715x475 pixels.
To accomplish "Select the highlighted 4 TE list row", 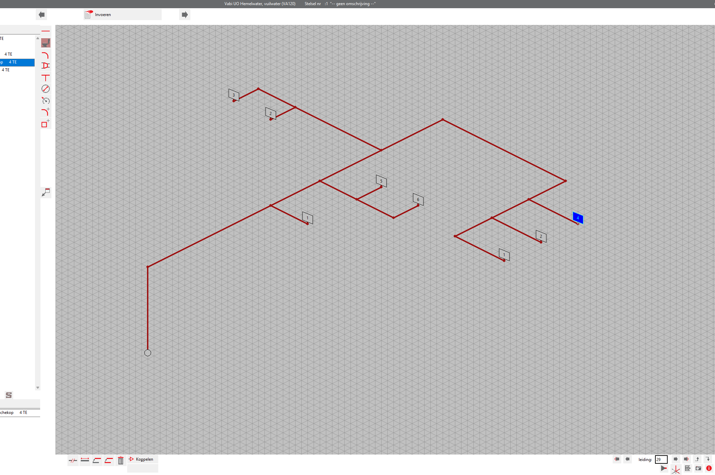I will 17,62.
